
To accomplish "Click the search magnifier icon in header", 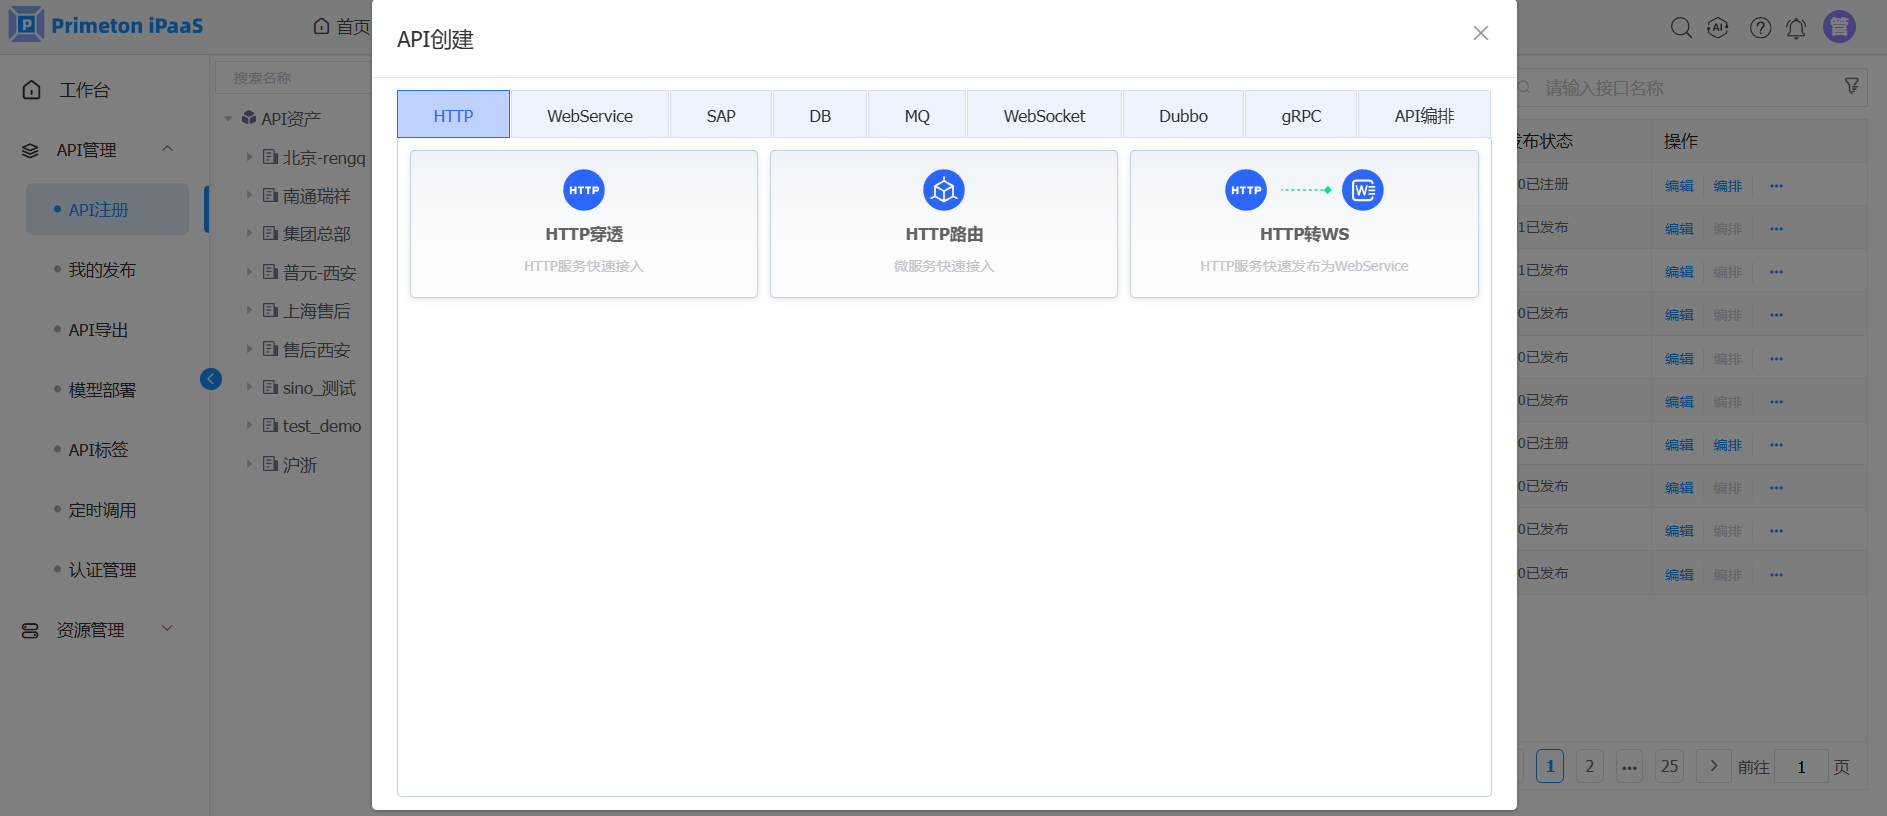I will pos(1681,28).
